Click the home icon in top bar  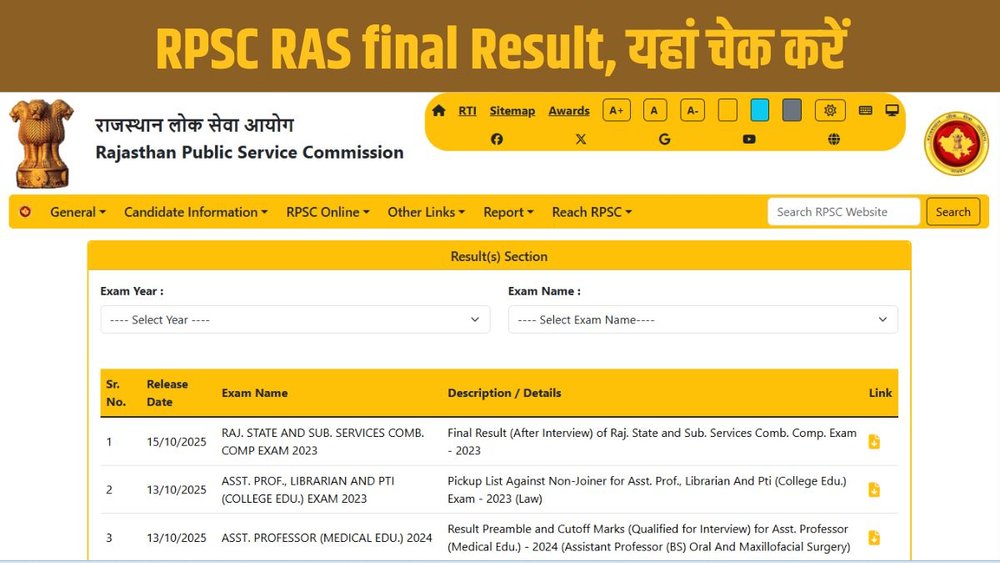(438, 111)
